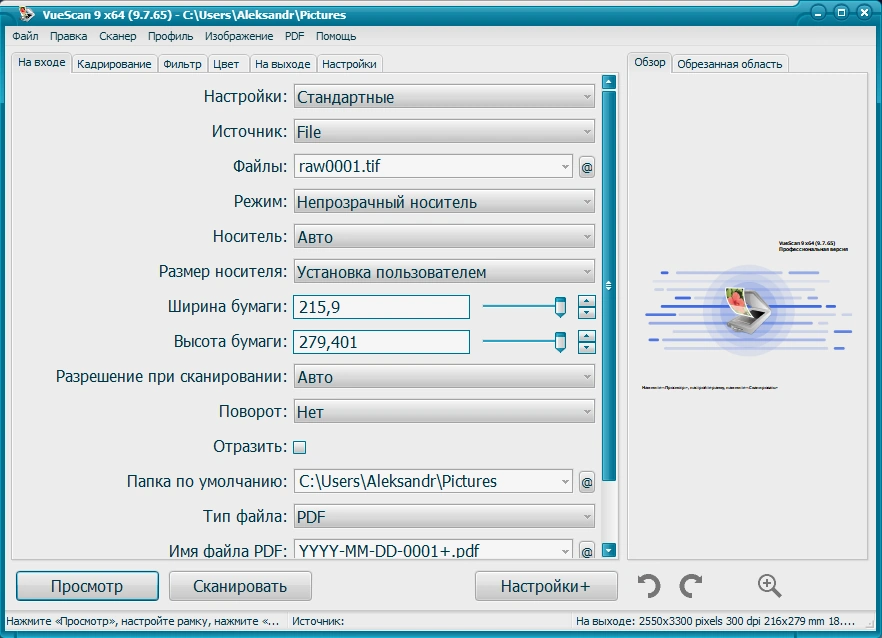The width and height of the screenshot is (882, 638).
Task: Open the Правка menu
Action: (x=69, y=36)
